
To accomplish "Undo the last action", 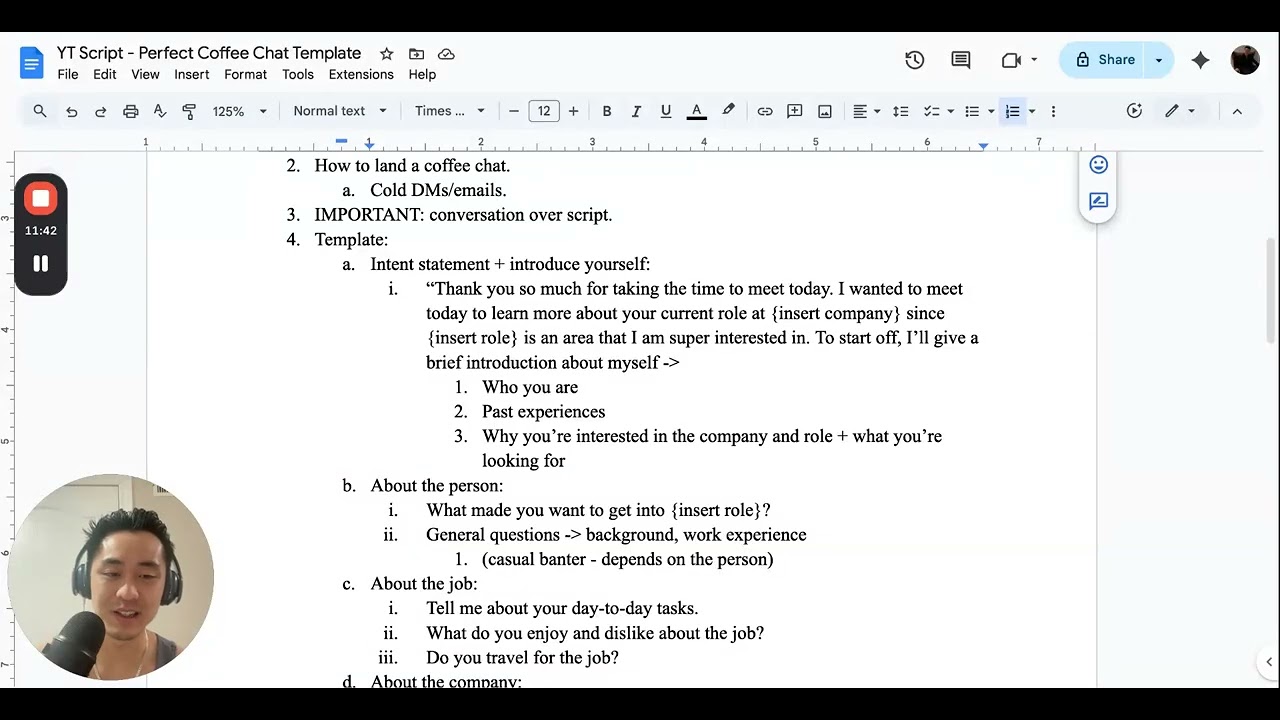I will point(71,111).
